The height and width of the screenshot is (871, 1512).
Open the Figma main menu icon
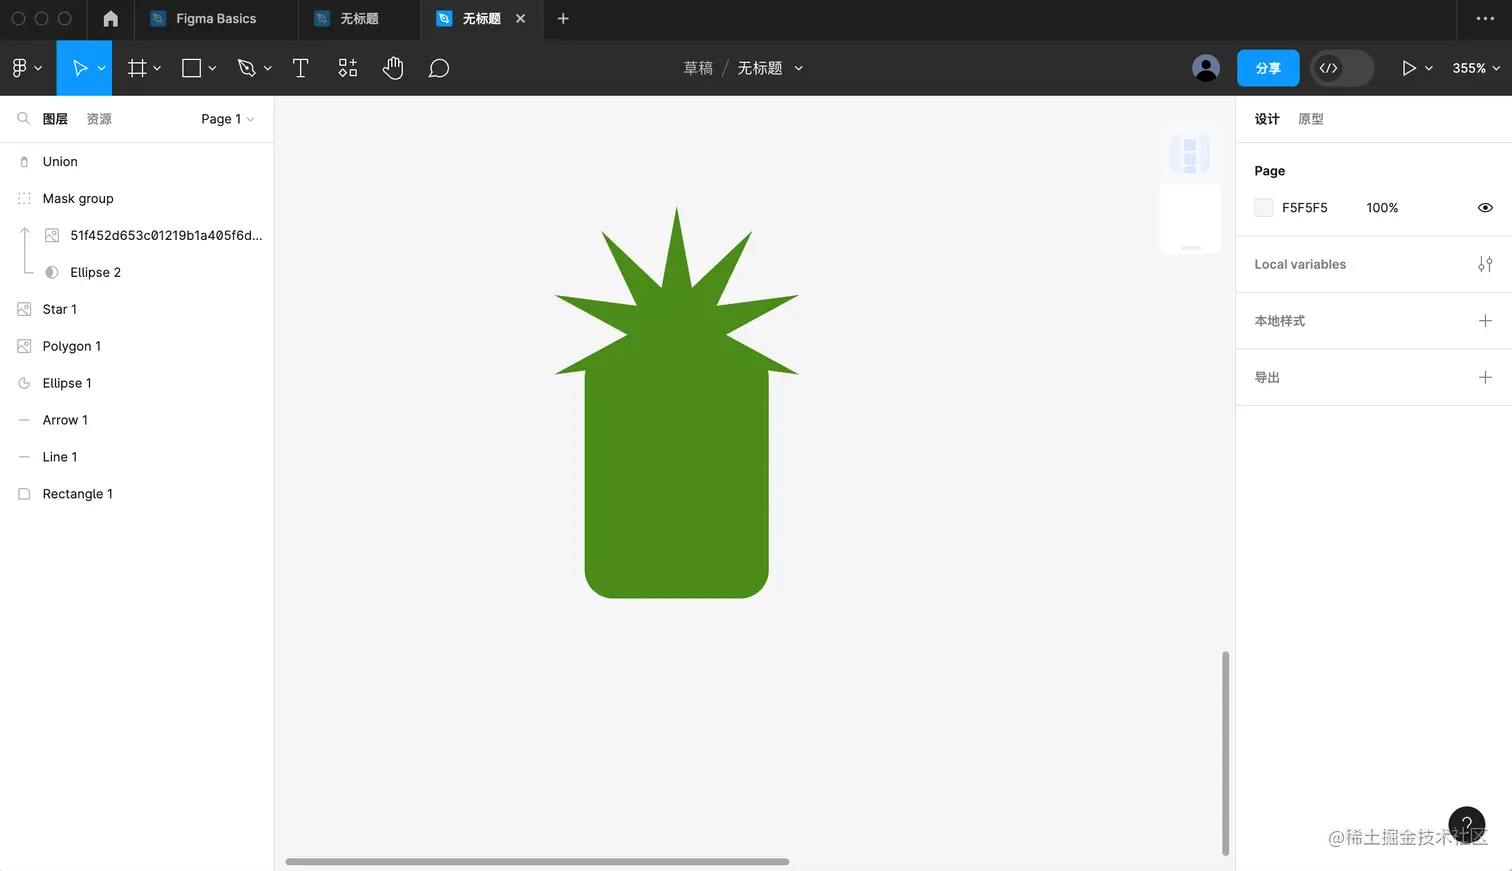pos(19,68)
